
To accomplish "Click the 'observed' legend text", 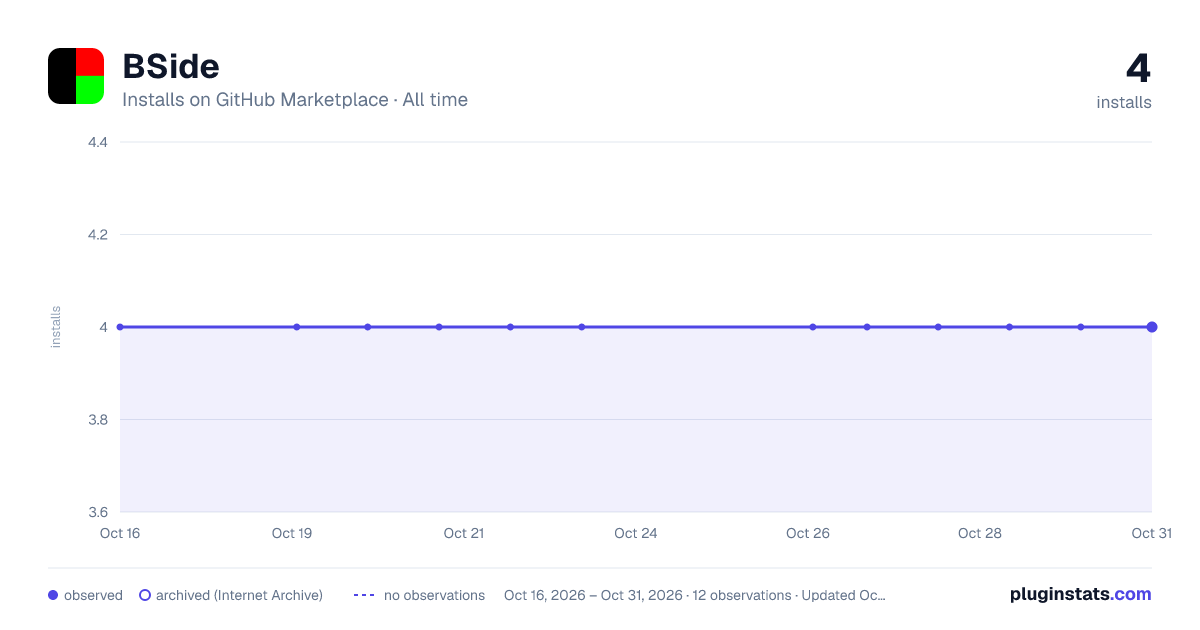I will pos(93,595).
